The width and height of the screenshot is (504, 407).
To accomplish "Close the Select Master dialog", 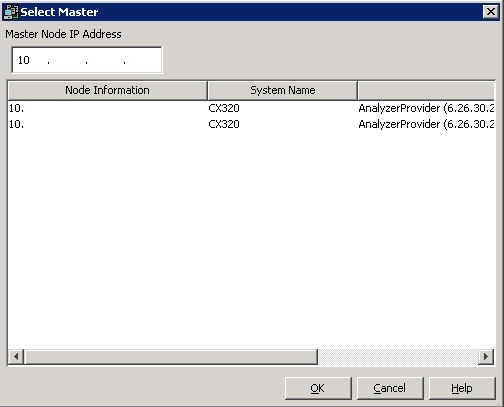I will click(491, 12).
